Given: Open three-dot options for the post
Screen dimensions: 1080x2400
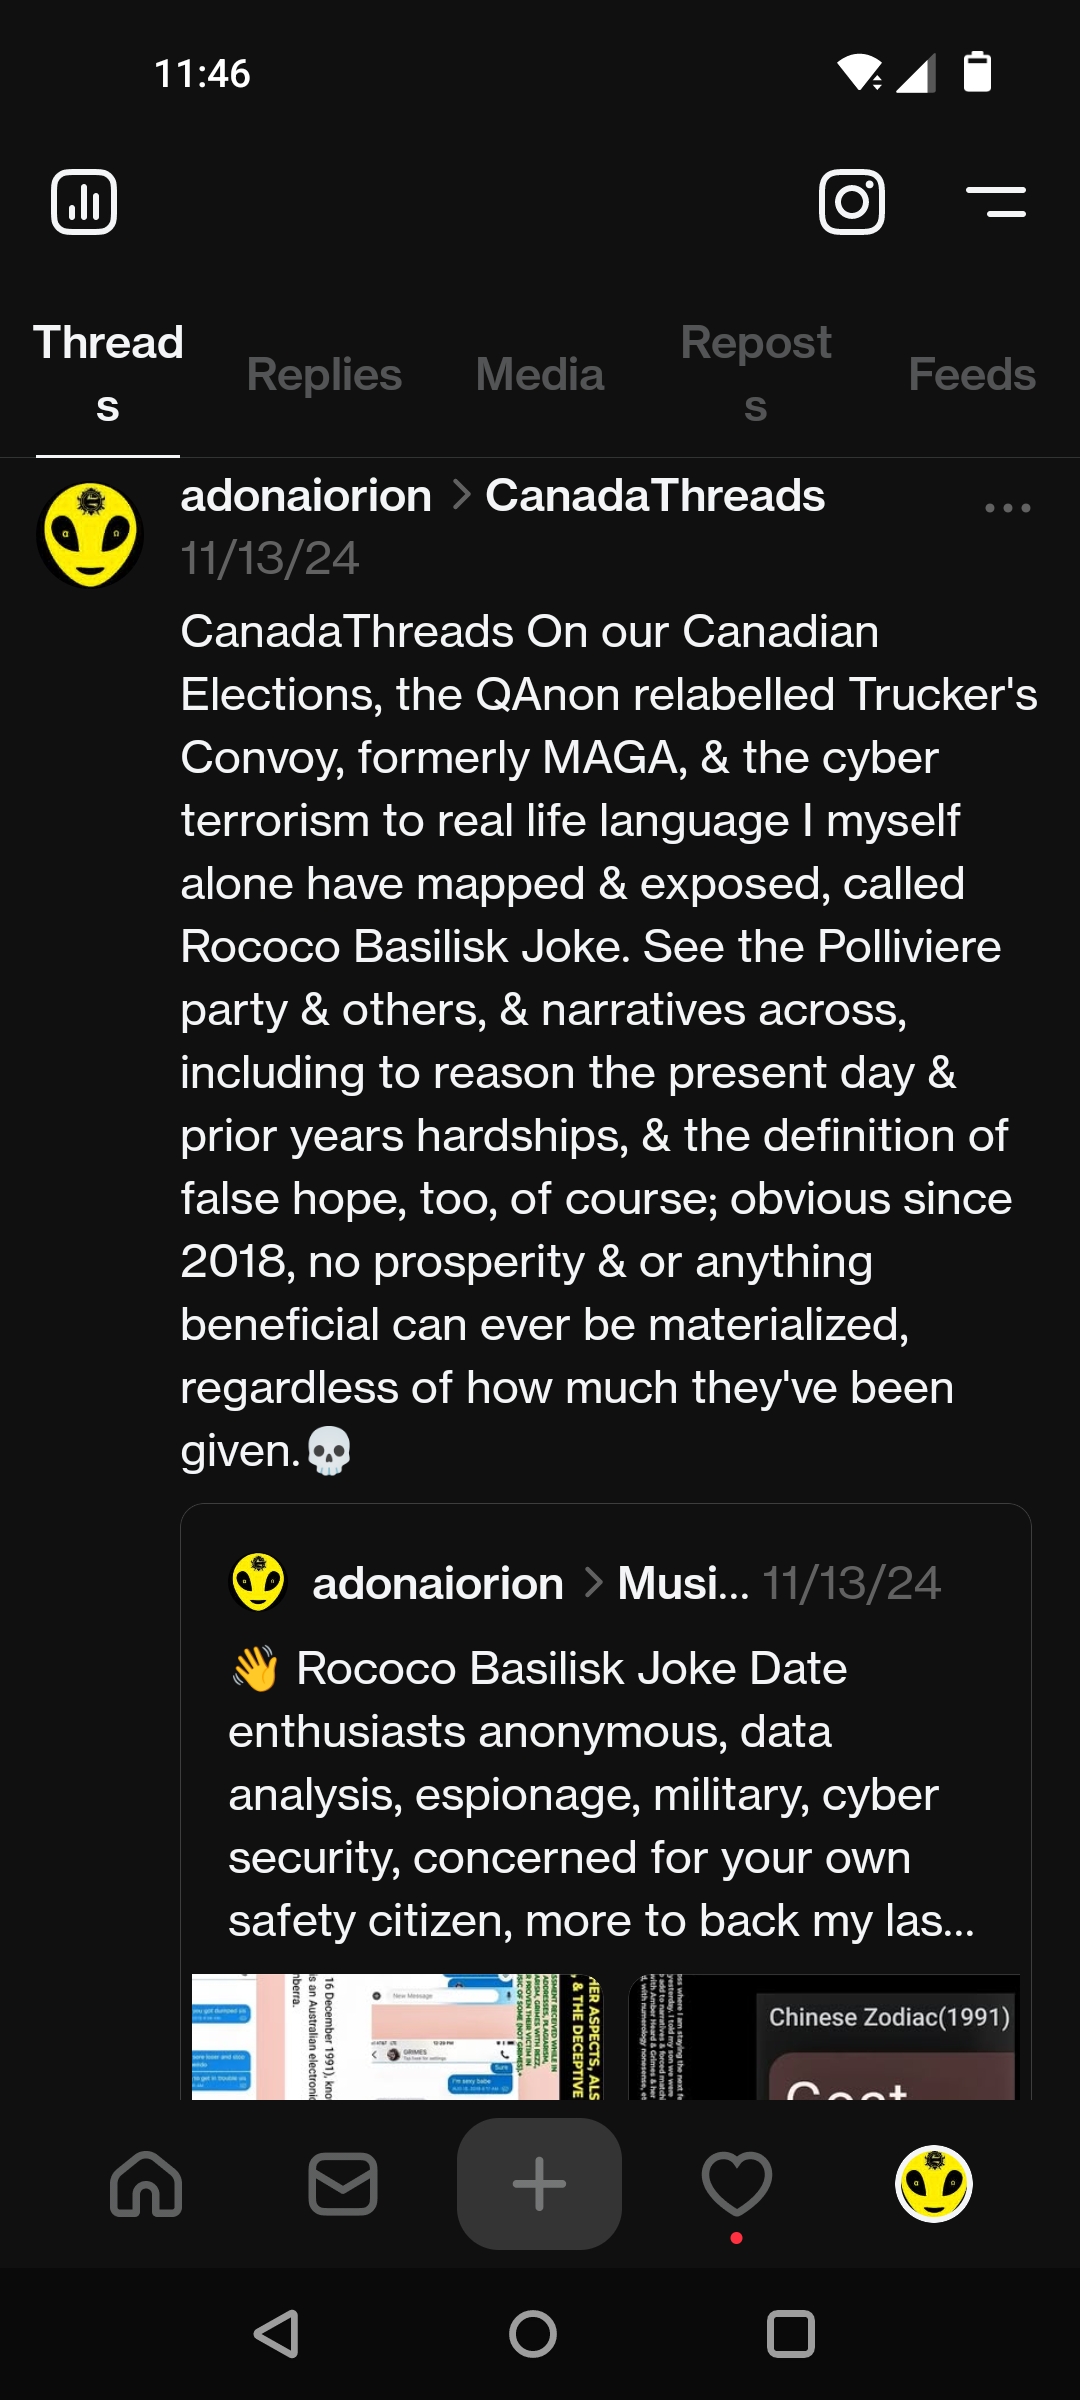Looking at the screenshot, I should point(1007,508).
